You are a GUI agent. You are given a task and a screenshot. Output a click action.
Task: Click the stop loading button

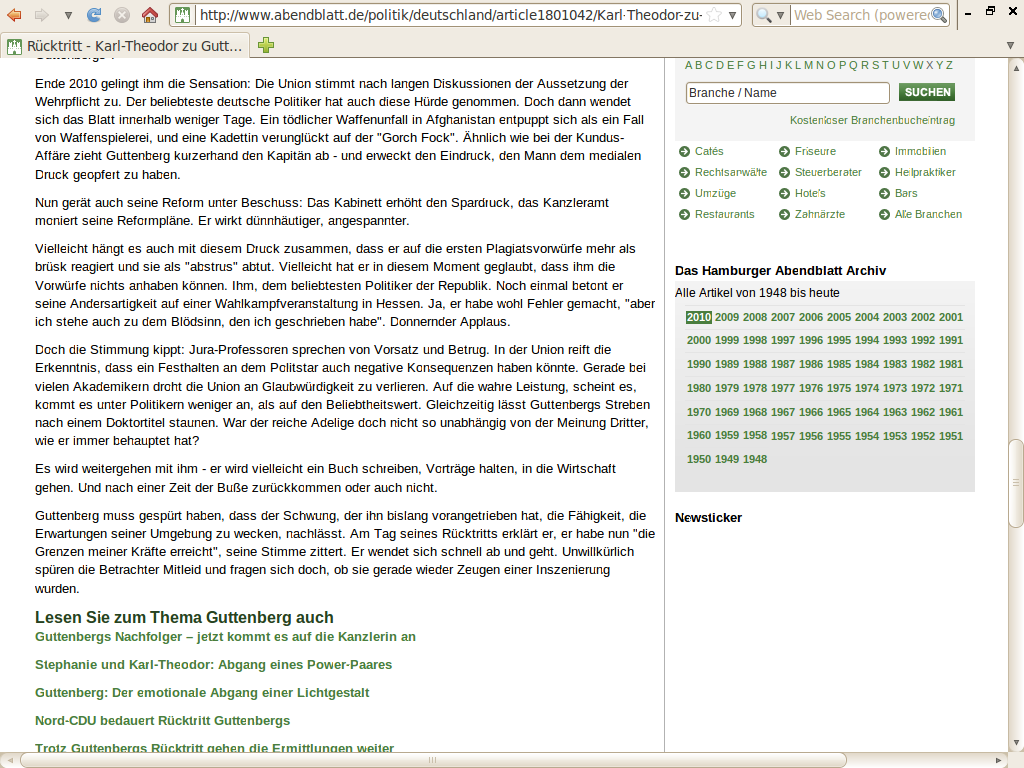point(121,14)
